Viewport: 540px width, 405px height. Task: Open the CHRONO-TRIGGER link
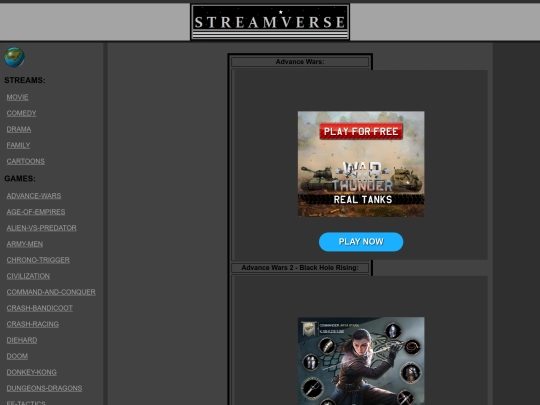(x=38, y=260)
